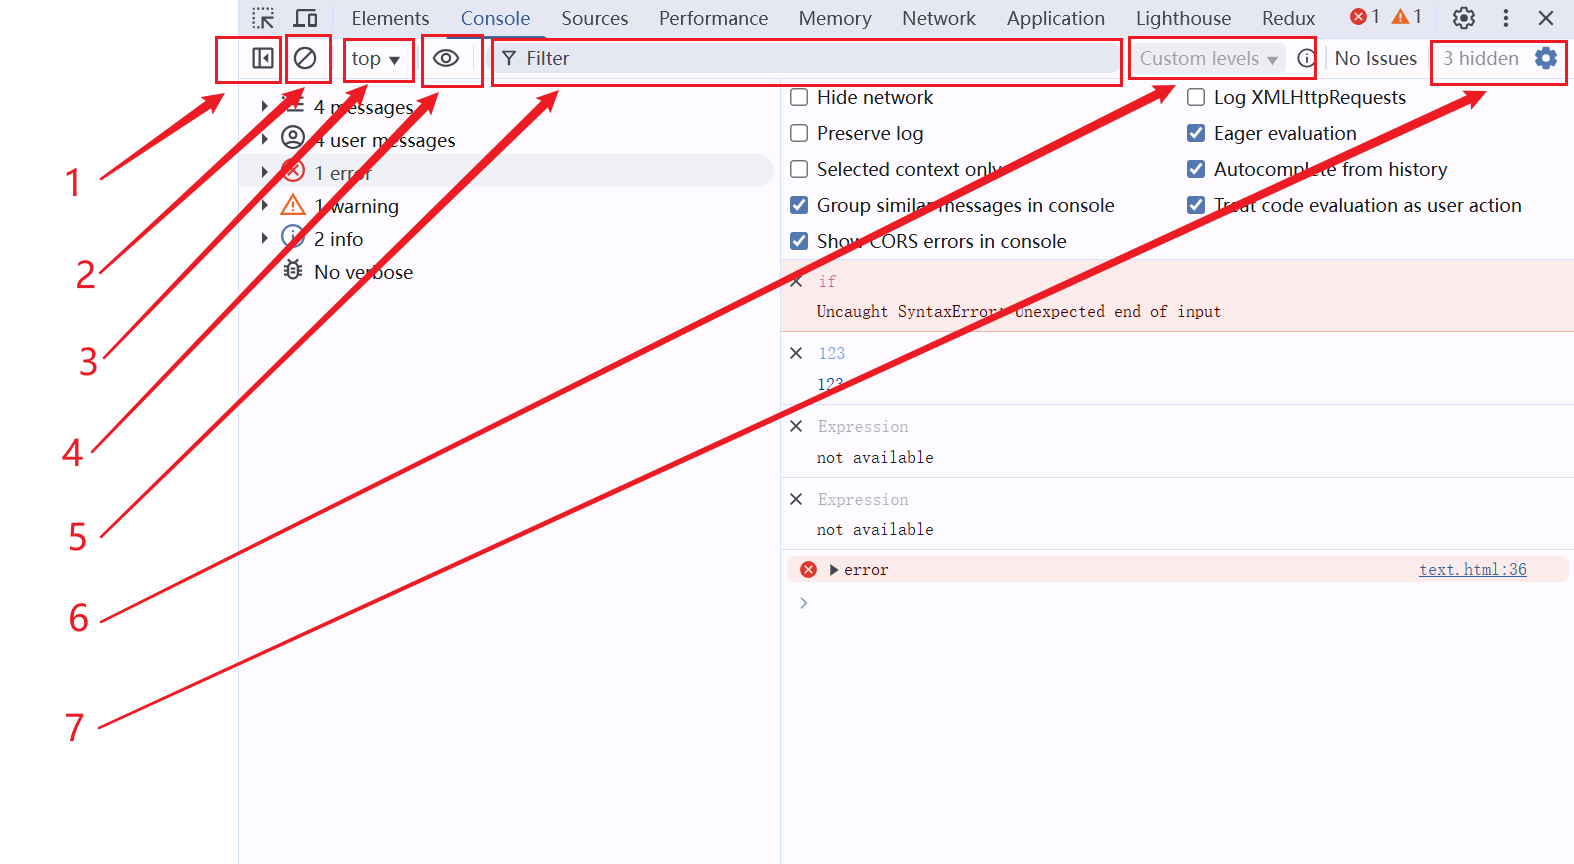Expand the '1 warning' sidebar group
1574x864 pixels.
264,205
